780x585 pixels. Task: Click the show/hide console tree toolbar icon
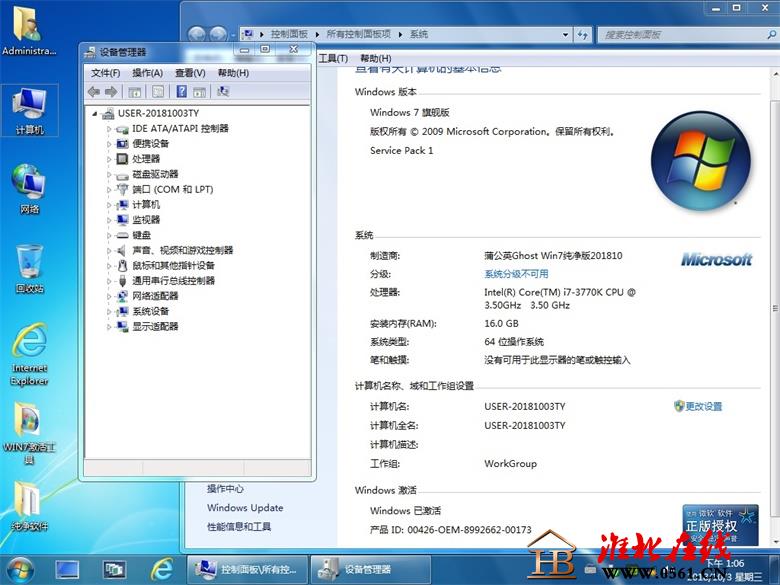click(135, 92)
